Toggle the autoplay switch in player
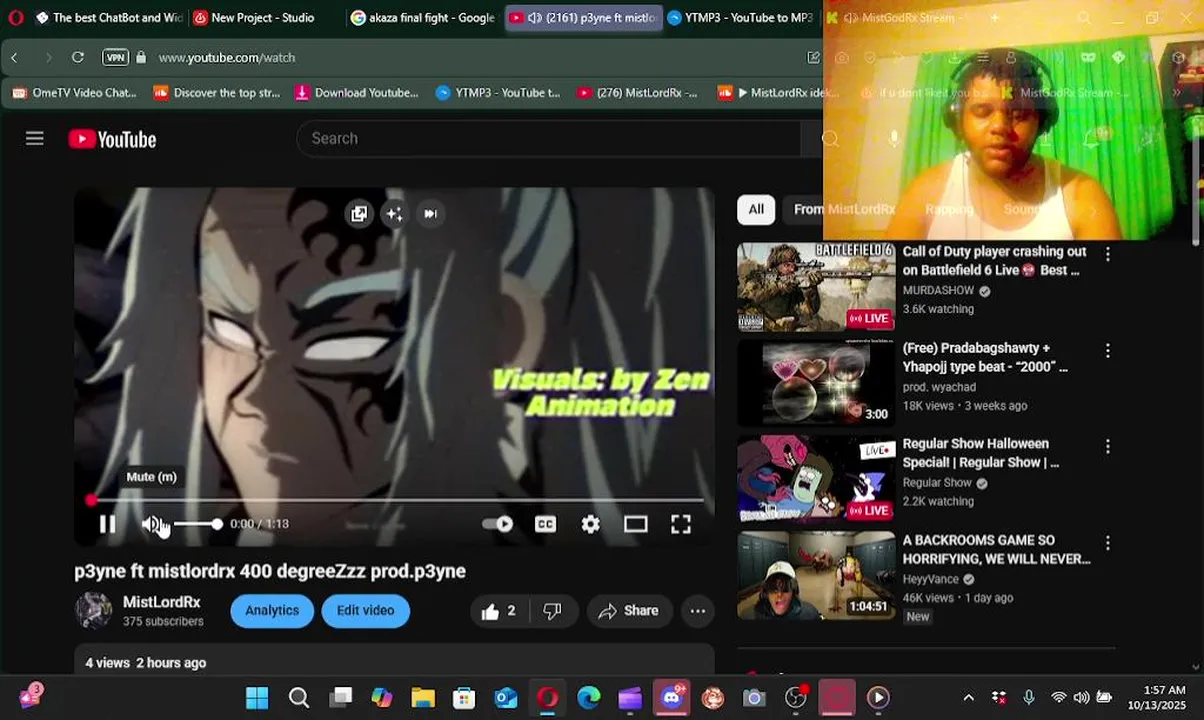 click(x=497, y=524)
